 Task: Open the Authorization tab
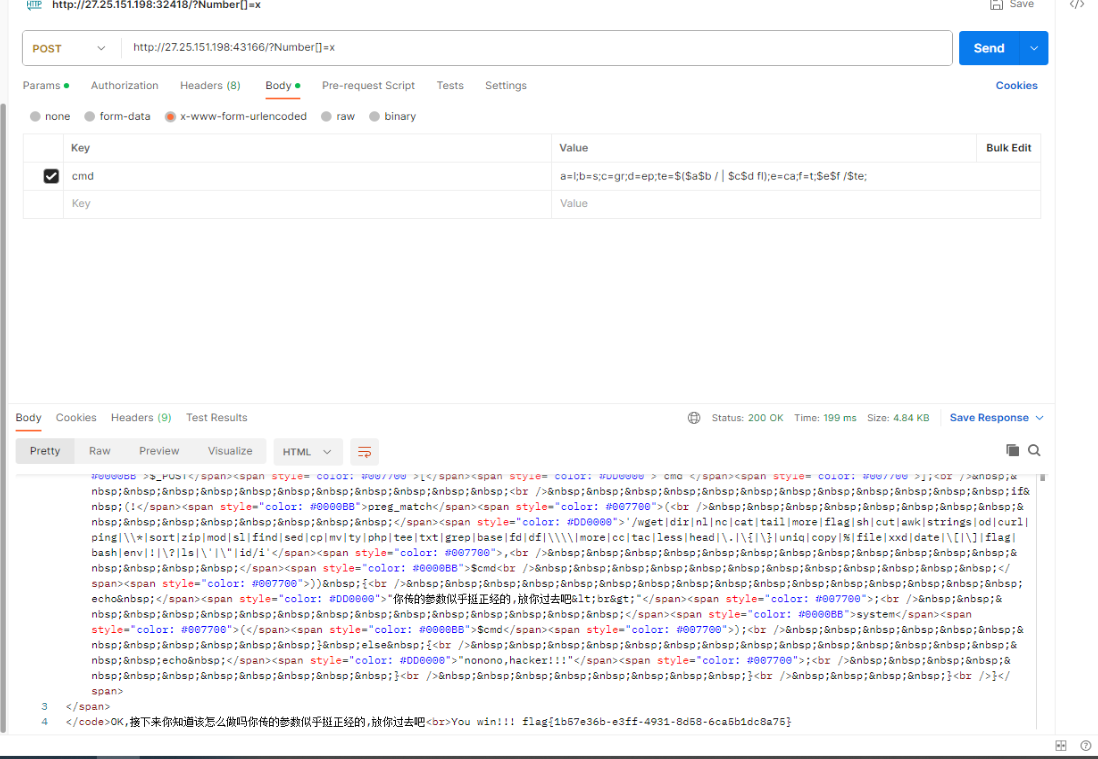click(125, 85)
